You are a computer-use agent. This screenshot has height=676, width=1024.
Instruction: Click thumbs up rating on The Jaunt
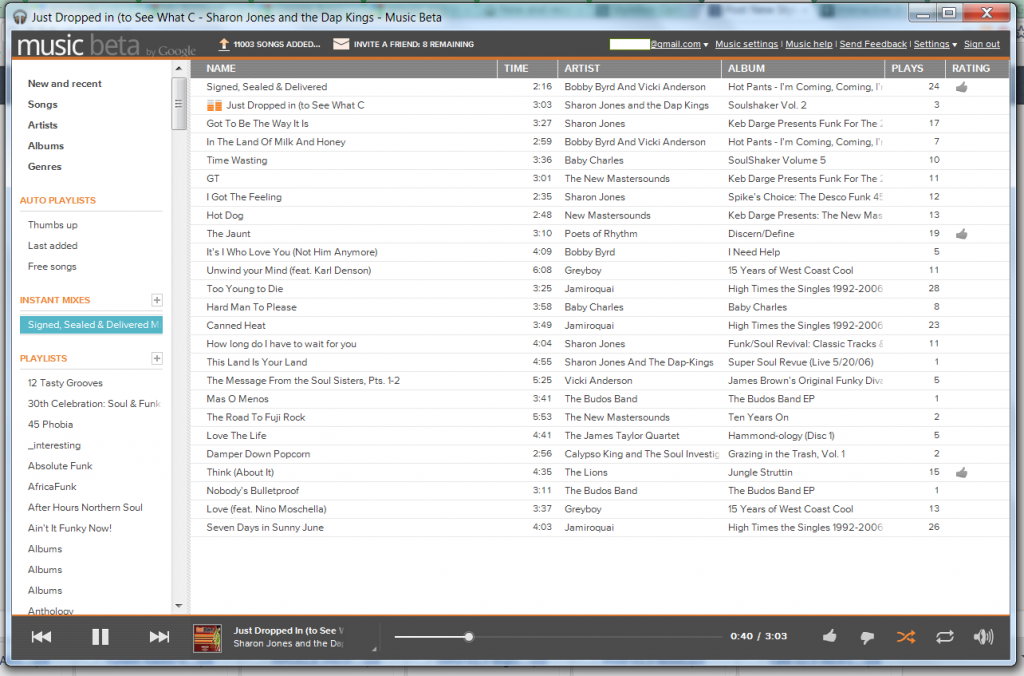(x=961, y=234)
